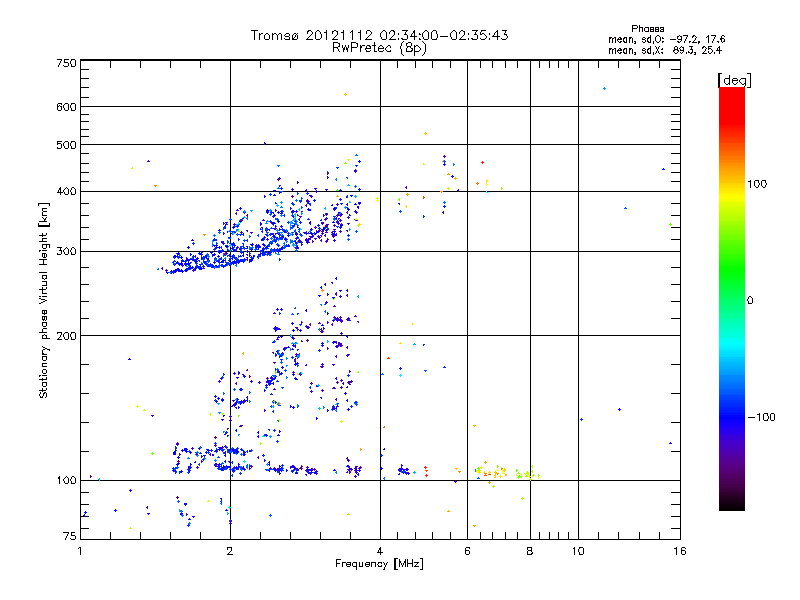Click the 'mean, sd,O: -97.2, 17.6' line
Screen dimensions: 800x600
pyautogui.click(x=666, y=39)
